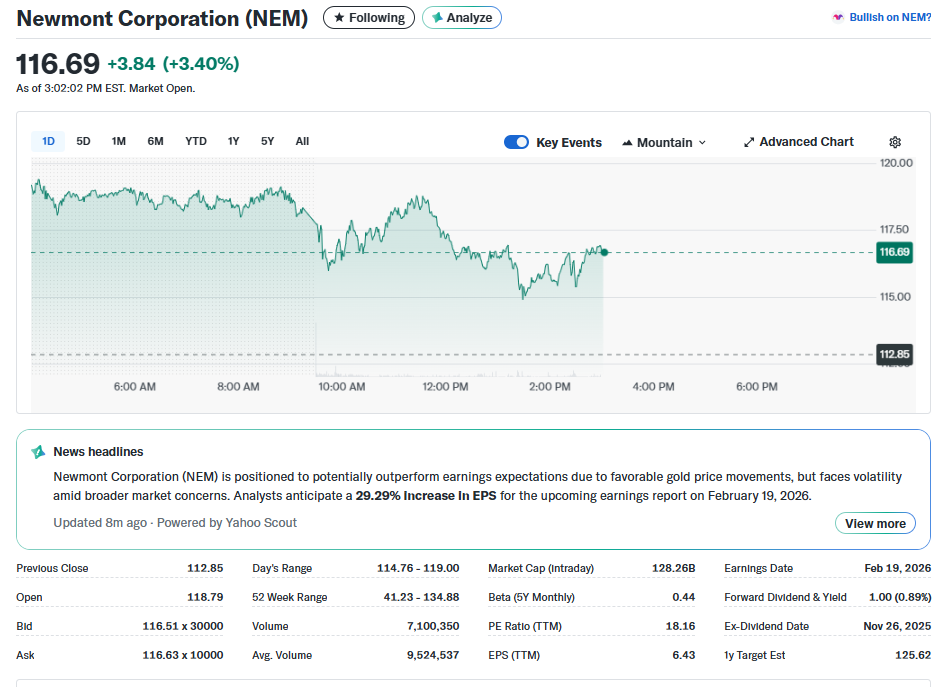Toggle the Key Events switch
Viewport: 950px width, 687px height.
pos(516,142)
